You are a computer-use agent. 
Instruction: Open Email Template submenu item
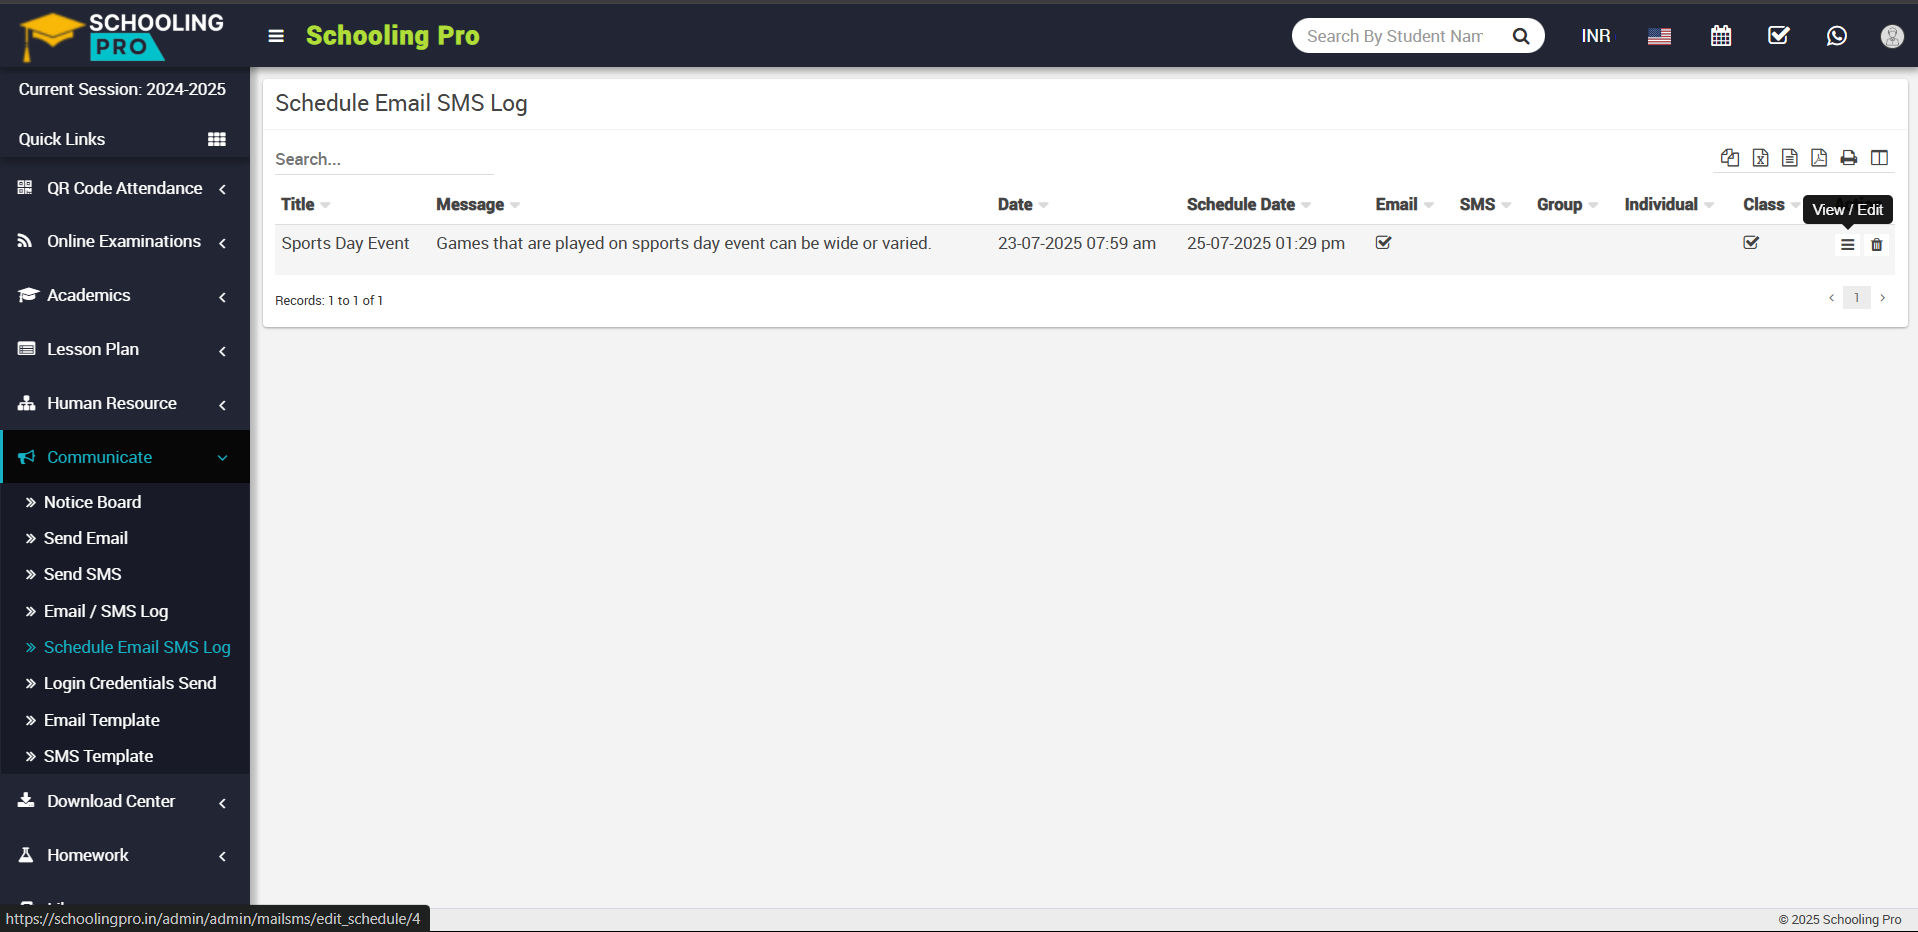point(101,720)
